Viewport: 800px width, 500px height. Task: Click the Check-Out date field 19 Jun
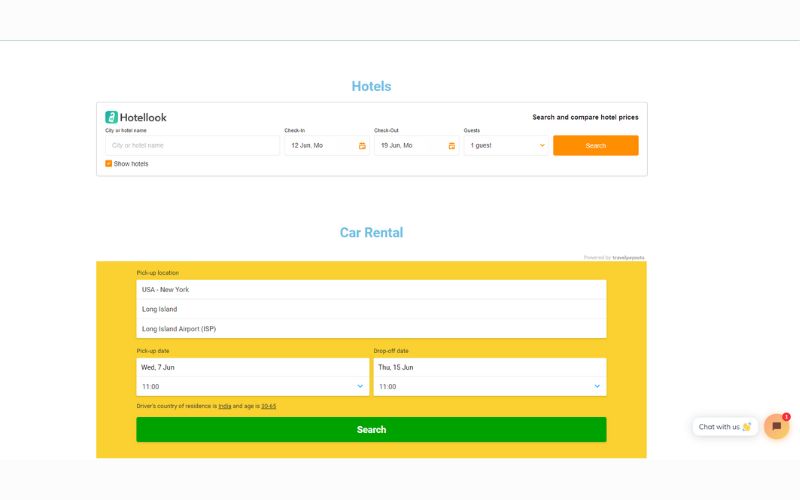pyautogui.click(x=416, y=145)
